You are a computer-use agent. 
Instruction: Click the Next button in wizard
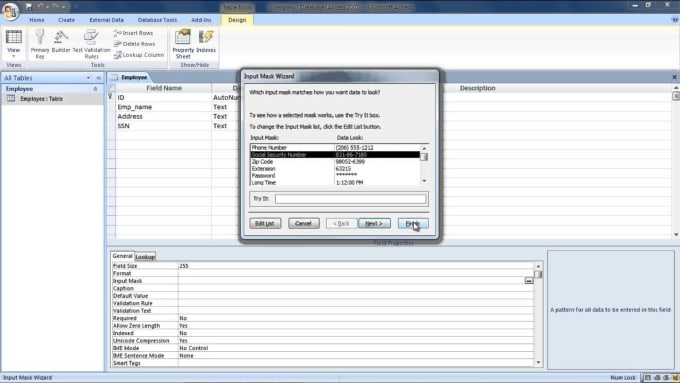[x=374, y=223]
